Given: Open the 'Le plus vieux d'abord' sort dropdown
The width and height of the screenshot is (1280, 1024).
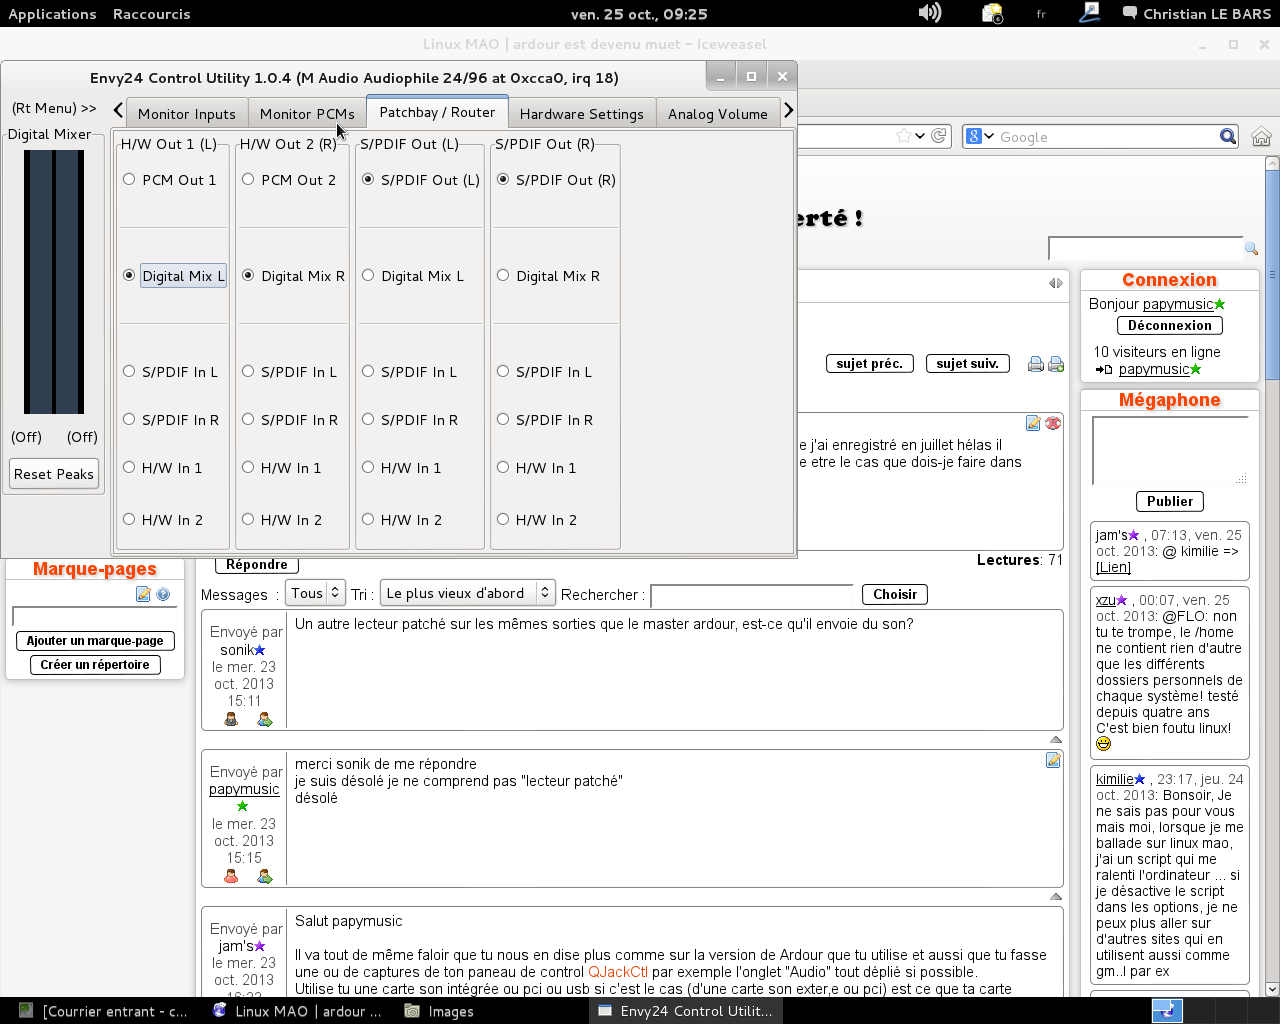Looking at the screenshot, I should tap(467, 593).
